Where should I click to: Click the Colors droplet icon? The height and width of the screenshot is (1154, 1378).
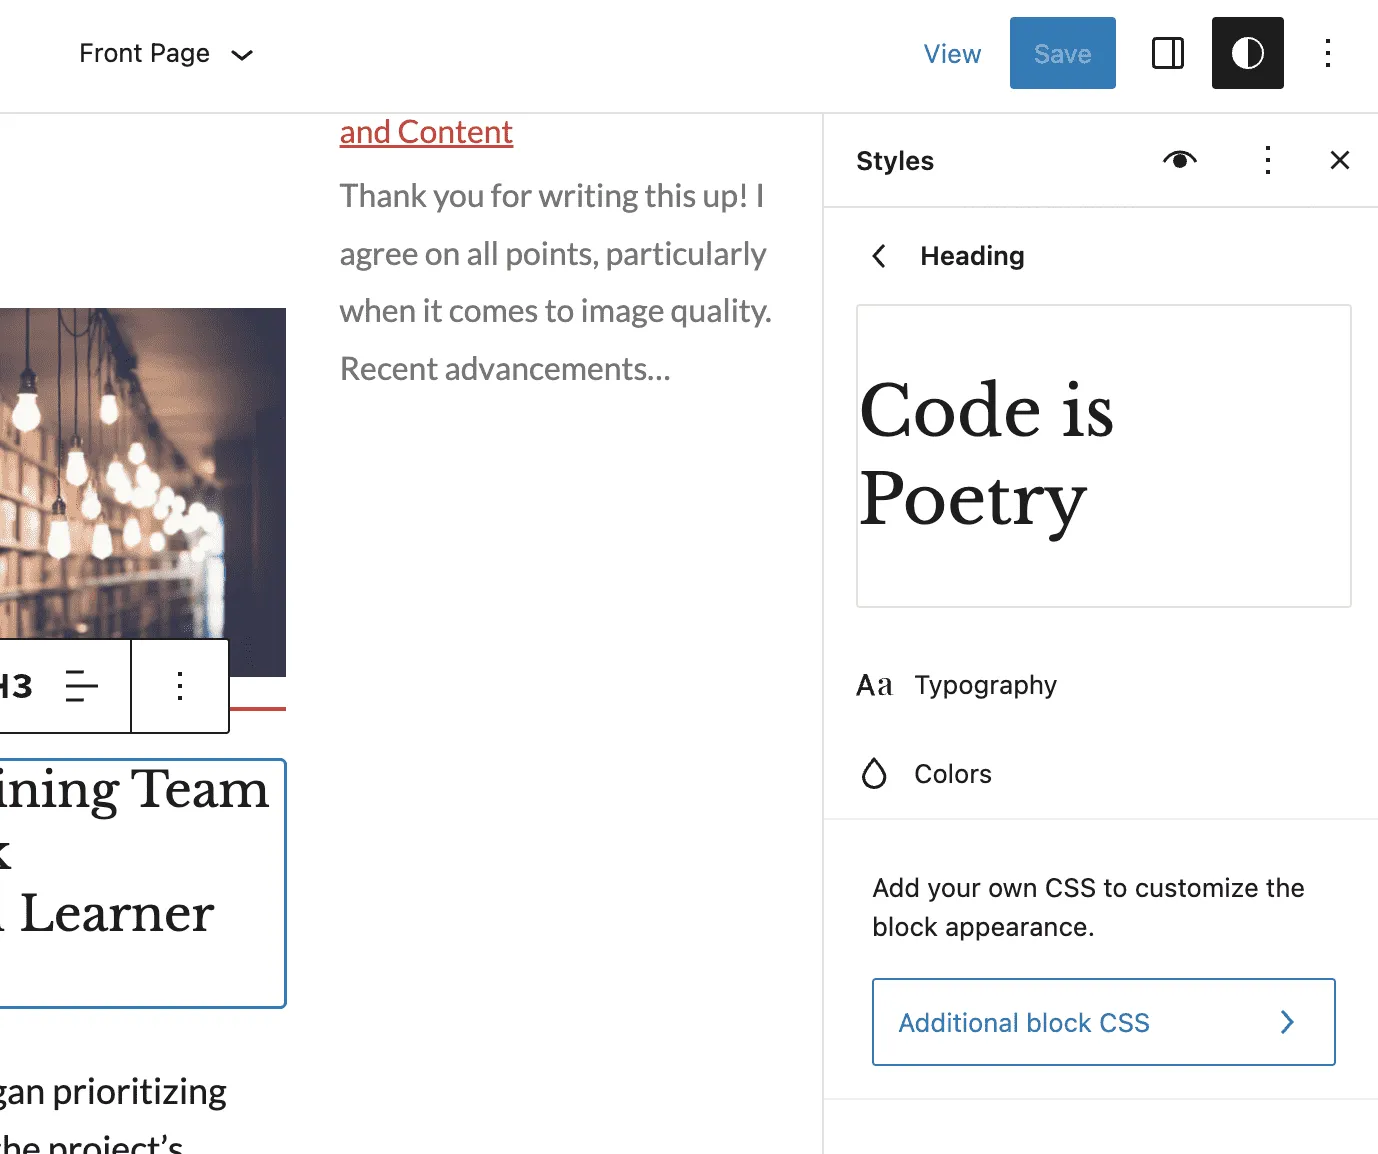click(x=874, y=774)
